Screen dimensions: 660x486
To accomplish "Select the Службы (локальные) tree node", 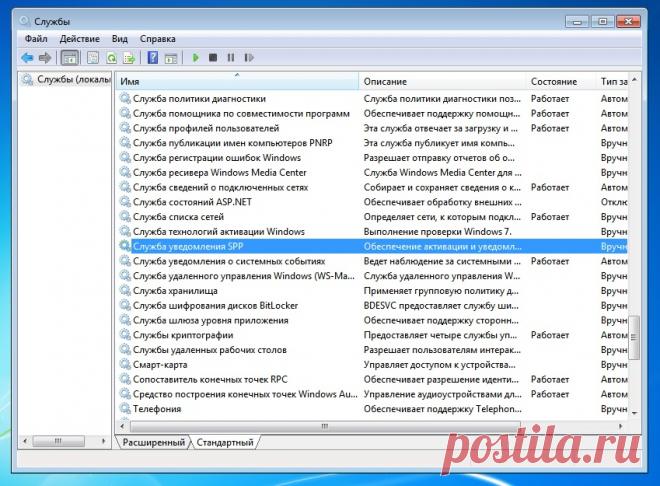I will 67,79.
